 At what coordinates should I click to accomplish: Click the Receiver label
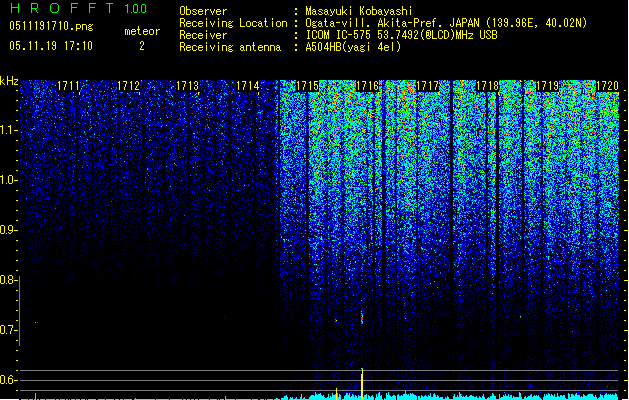(203, 35)
